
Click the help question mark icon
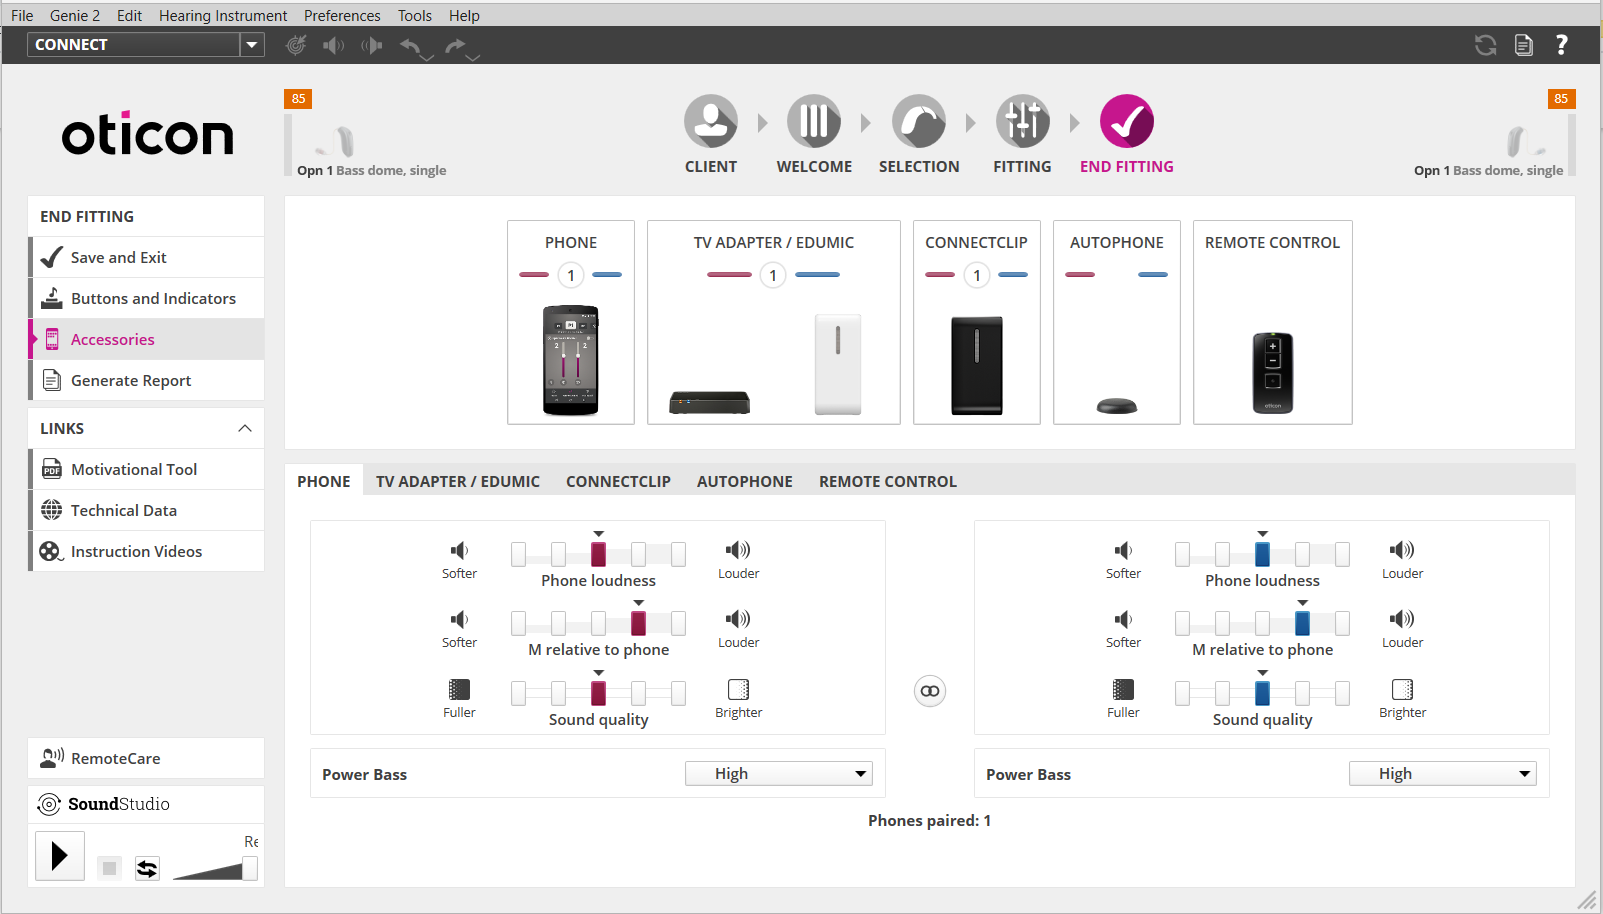[x=1561, y=45]
